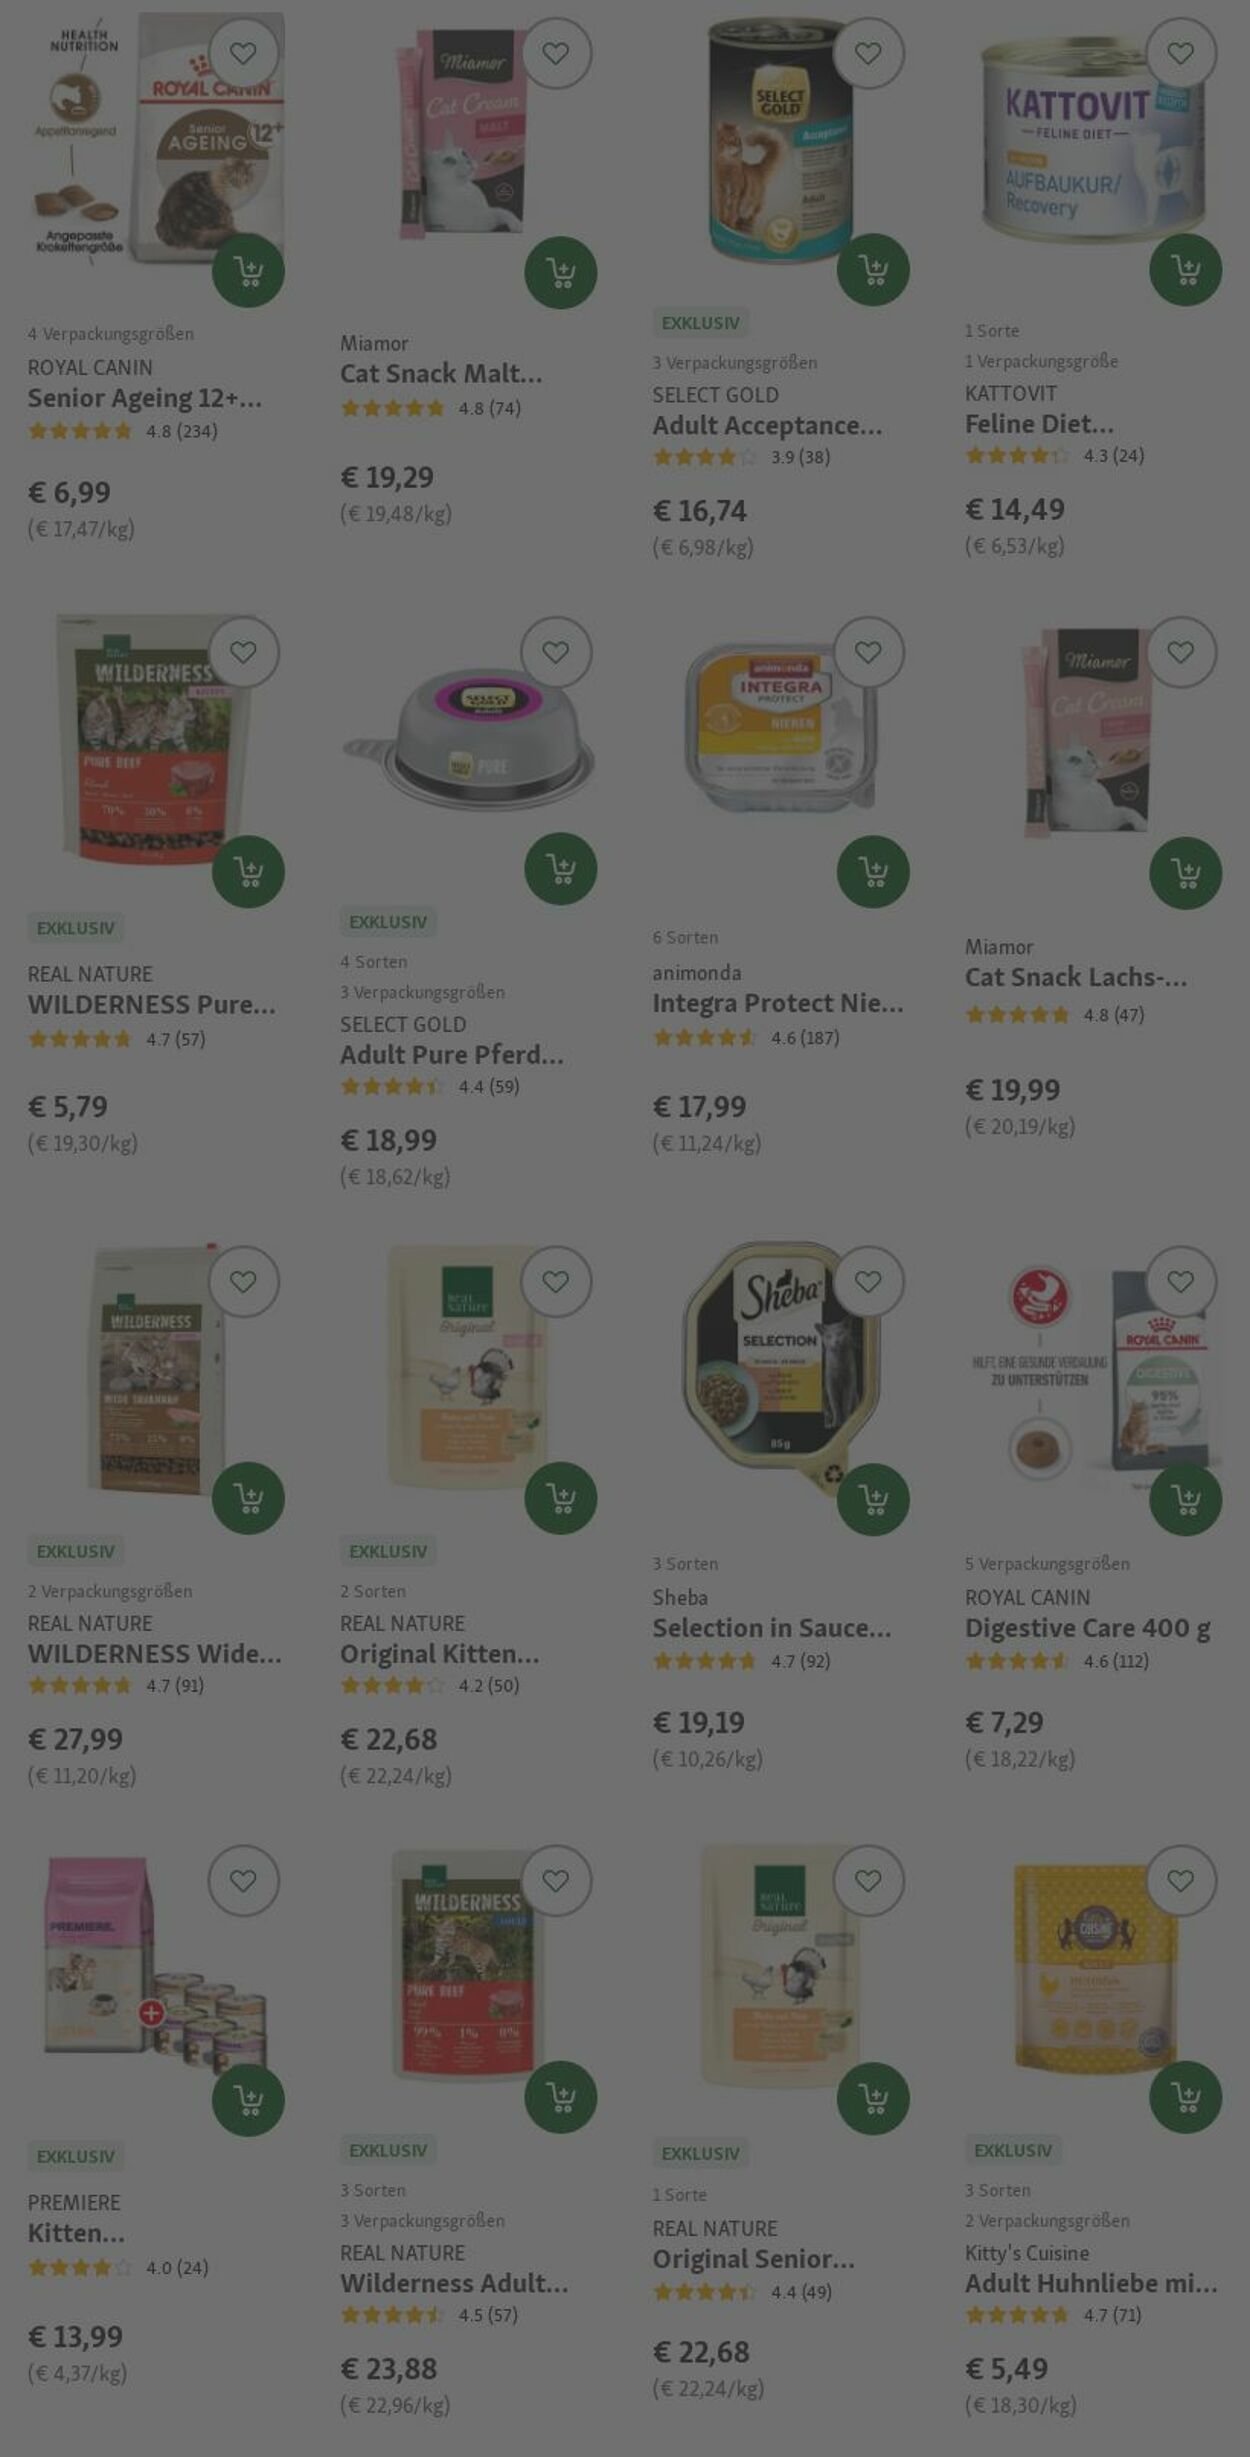1250x2457 pixels.
Task: Add animonda Integra Protect to cart
Action: coord(873,872)
